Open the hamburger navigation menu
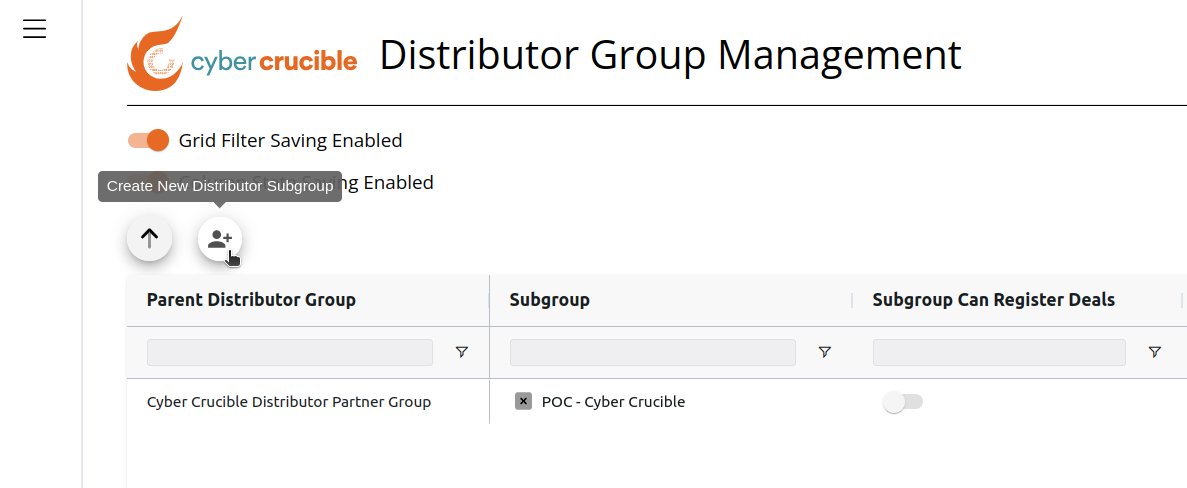 [x=34, y=30]
